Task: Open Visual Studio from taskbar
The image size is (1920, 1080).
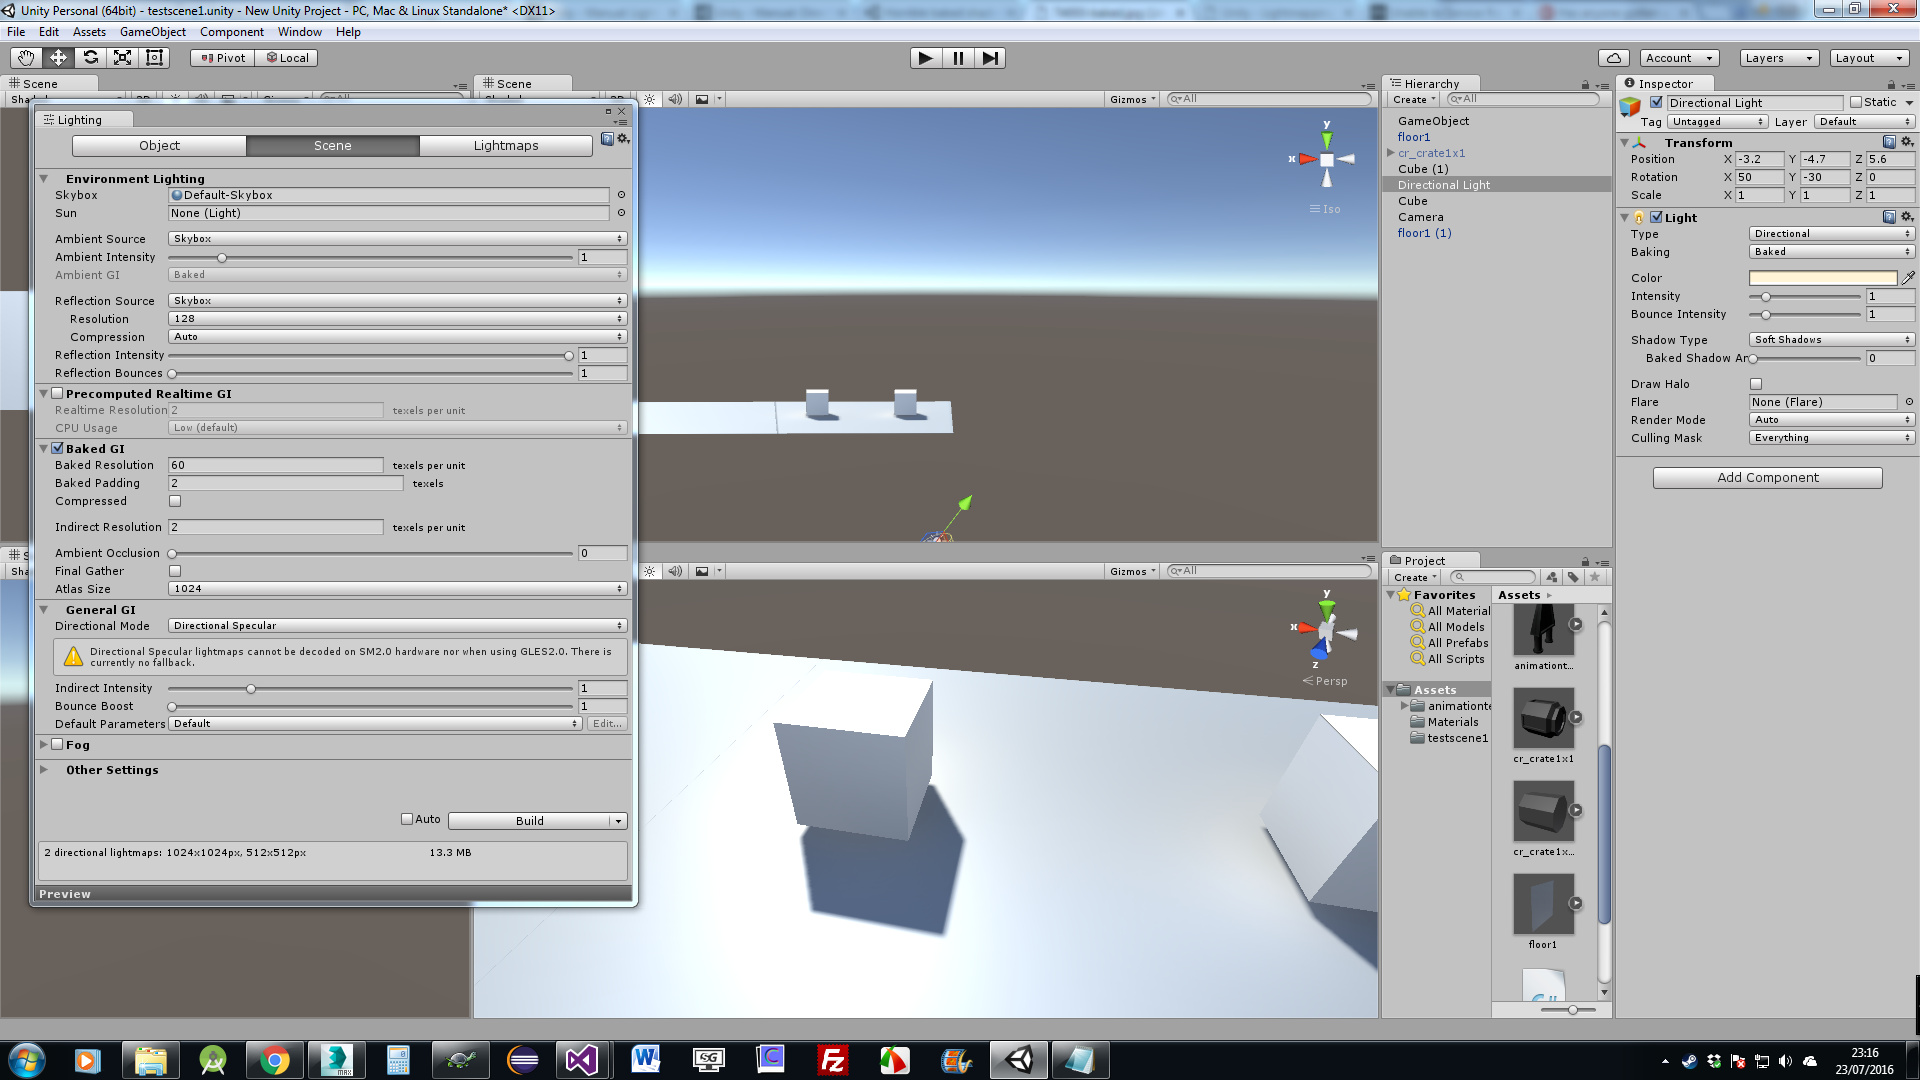Action: (581, 1060)
